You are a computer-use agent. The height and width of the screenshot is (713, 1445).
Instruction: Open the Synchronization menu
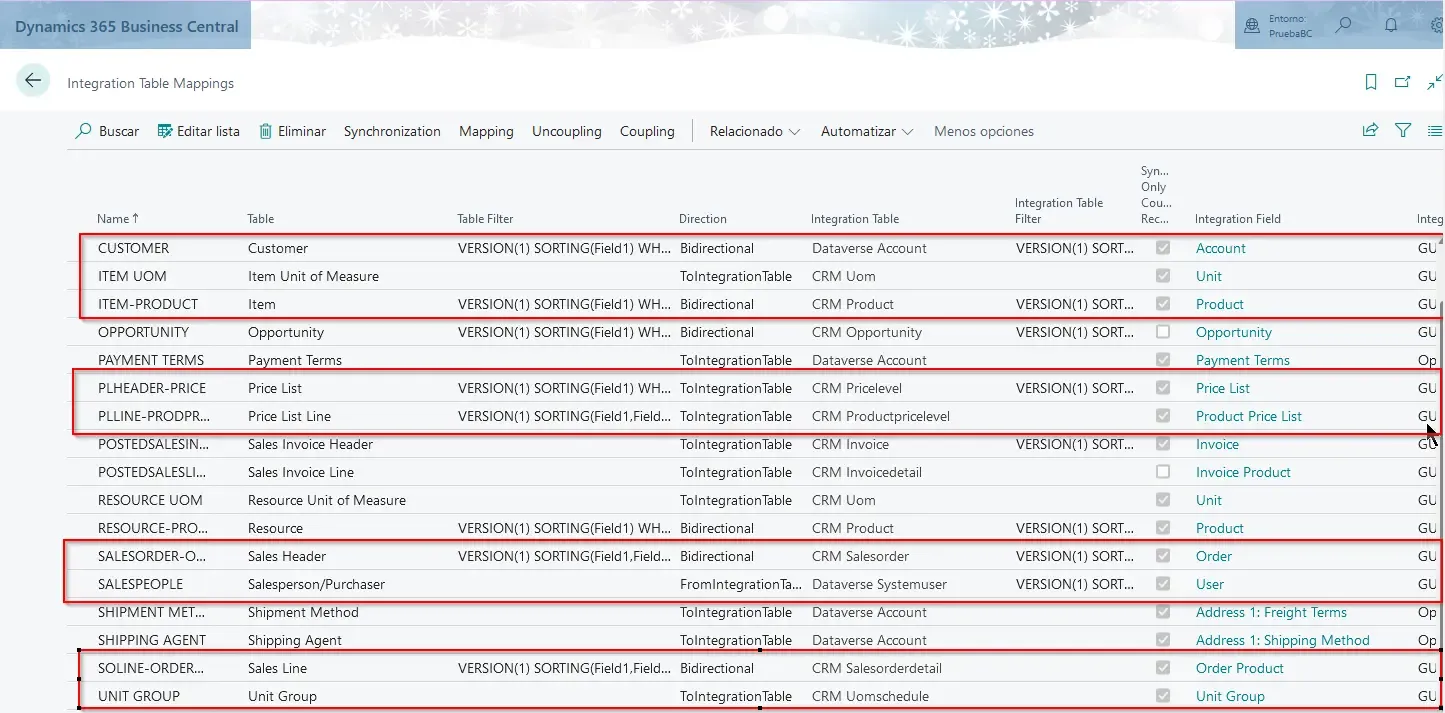coord(392,131)
